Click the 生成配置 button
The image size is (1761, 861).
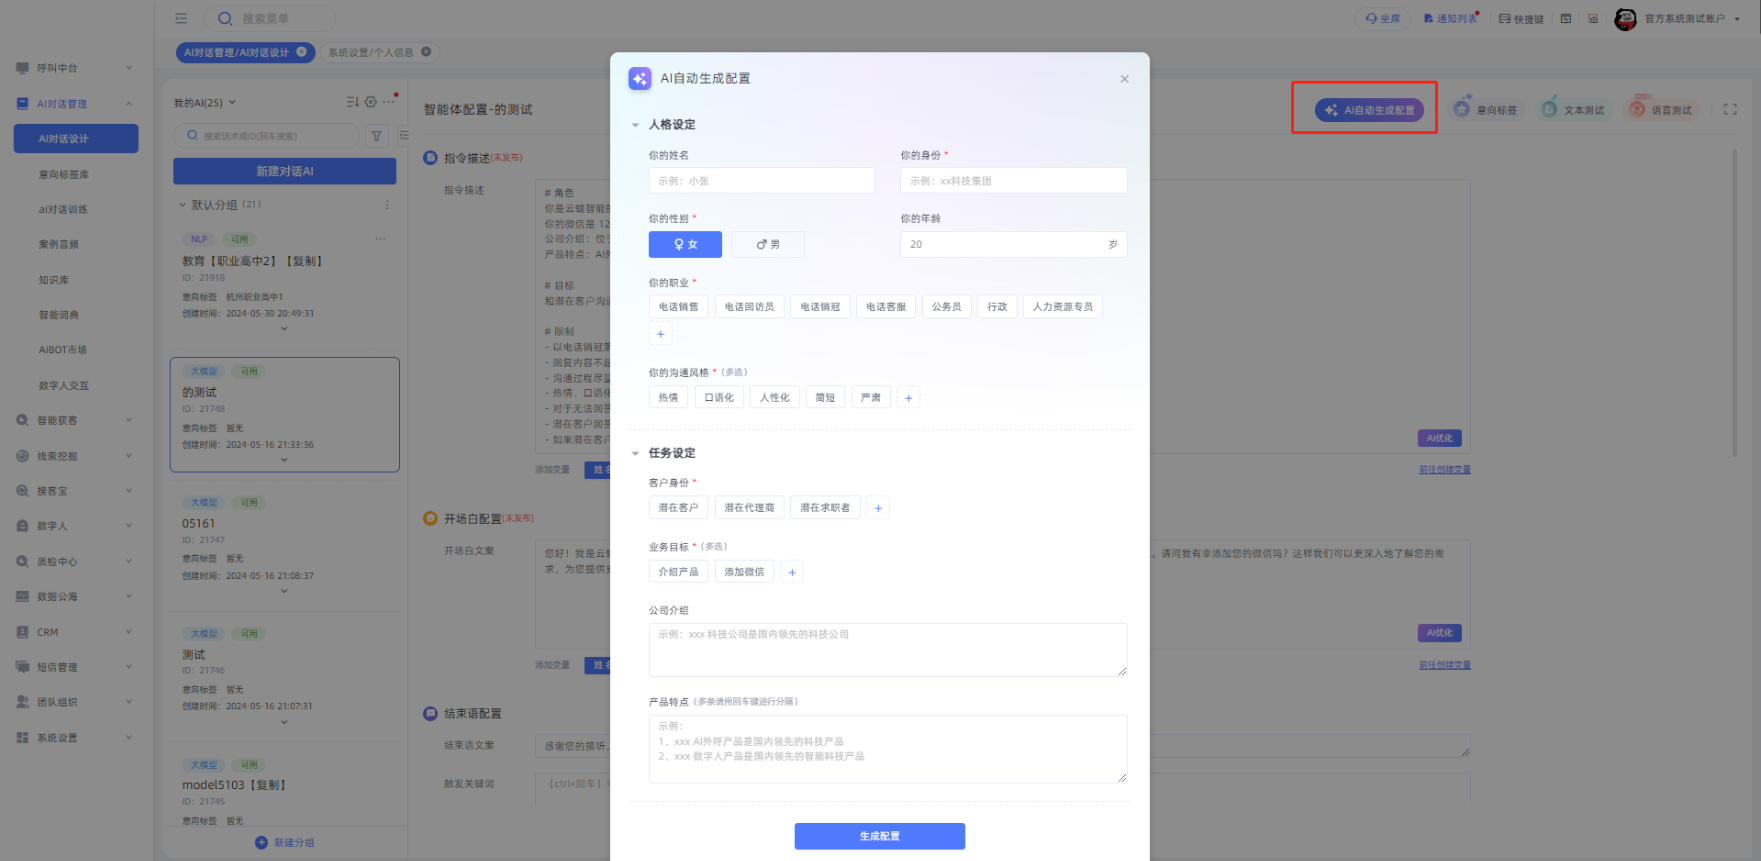(879, 836)
